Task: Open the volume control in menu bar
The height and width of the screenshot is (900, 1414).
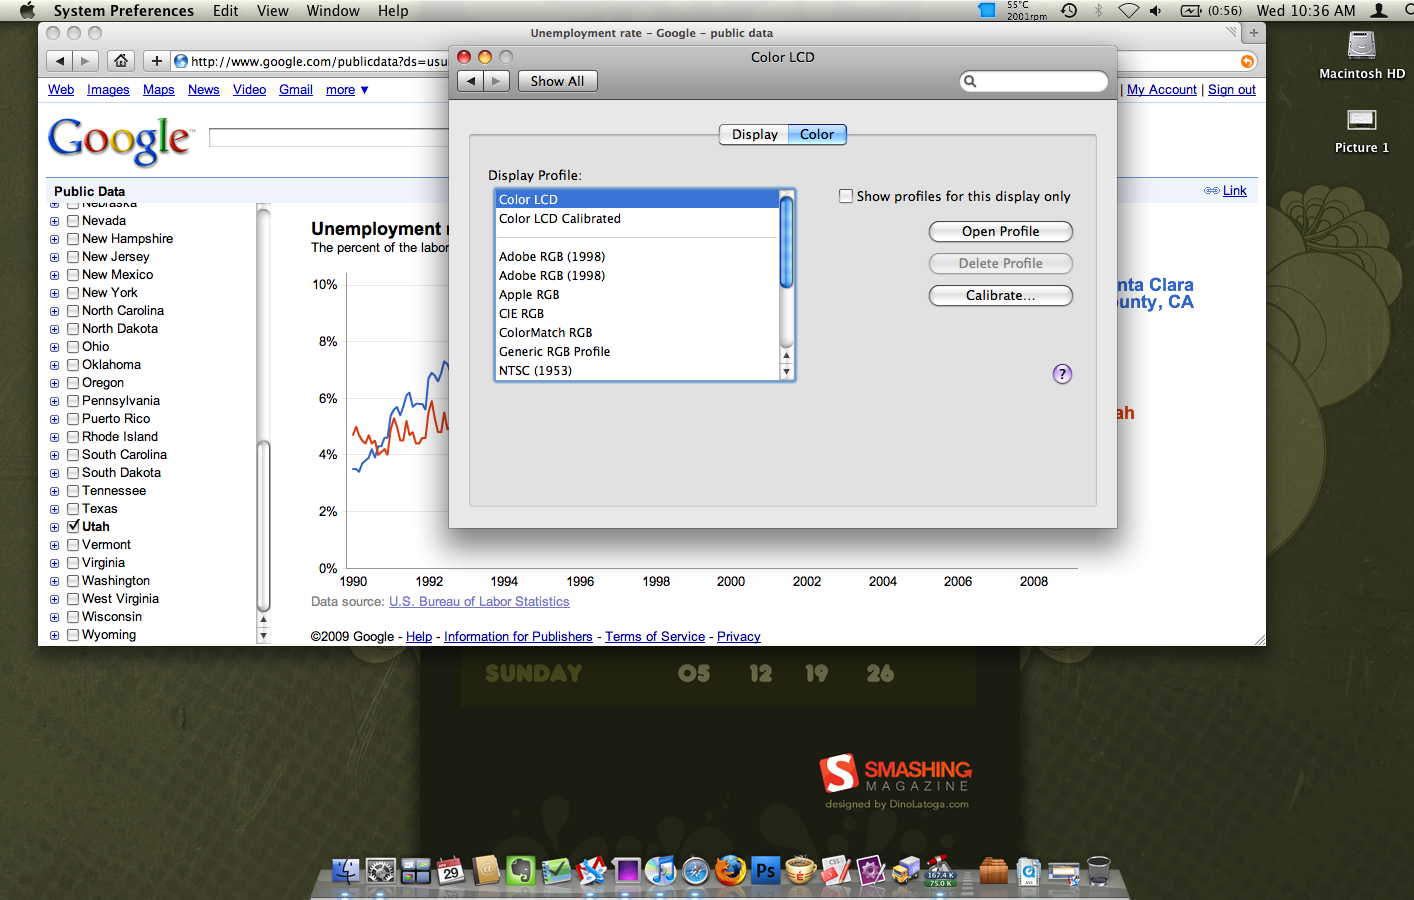Action: click(1156, 11)
